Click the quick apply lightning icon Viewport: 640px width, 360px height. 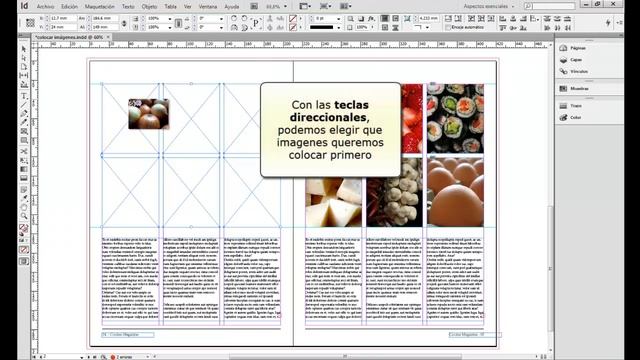pyautogui.click(x=608, y=23)
